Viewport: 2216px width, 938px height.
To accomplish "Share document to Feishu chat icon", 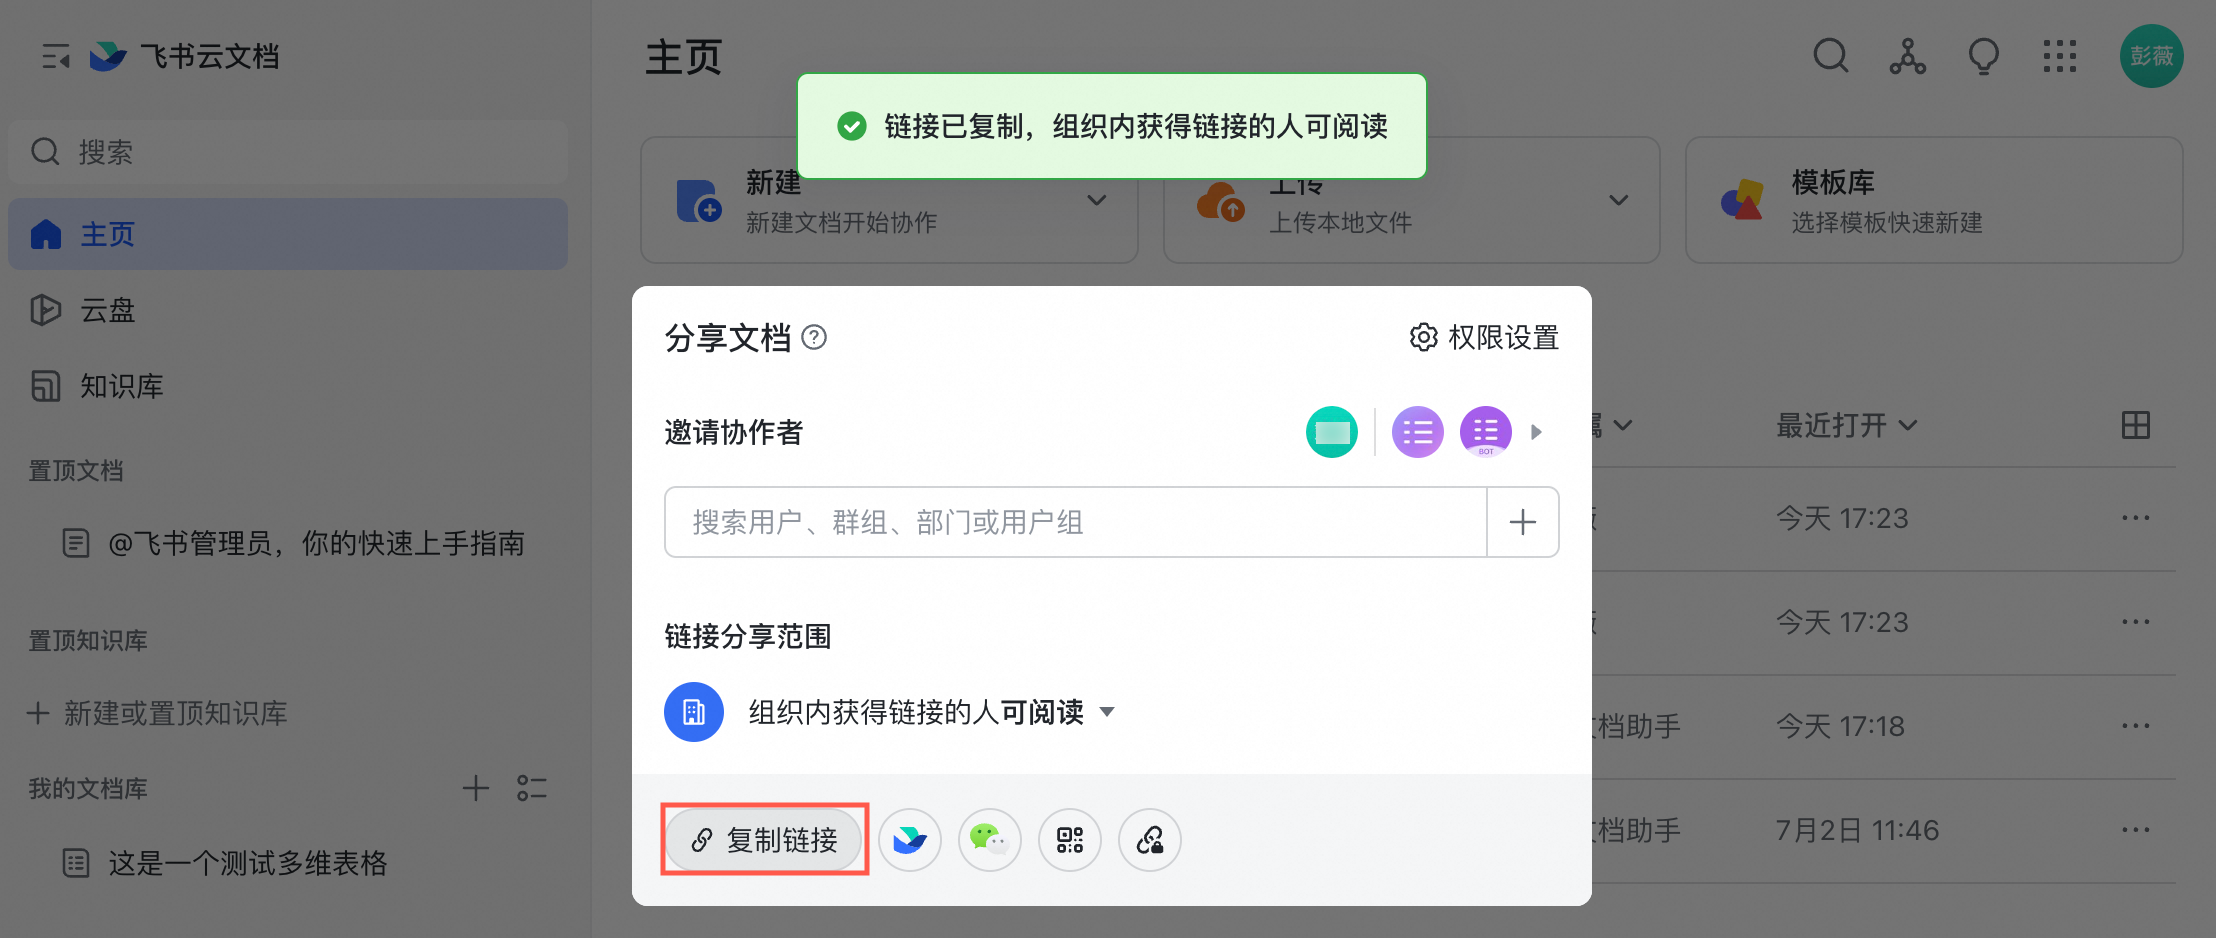I will (x=909, y=840).
